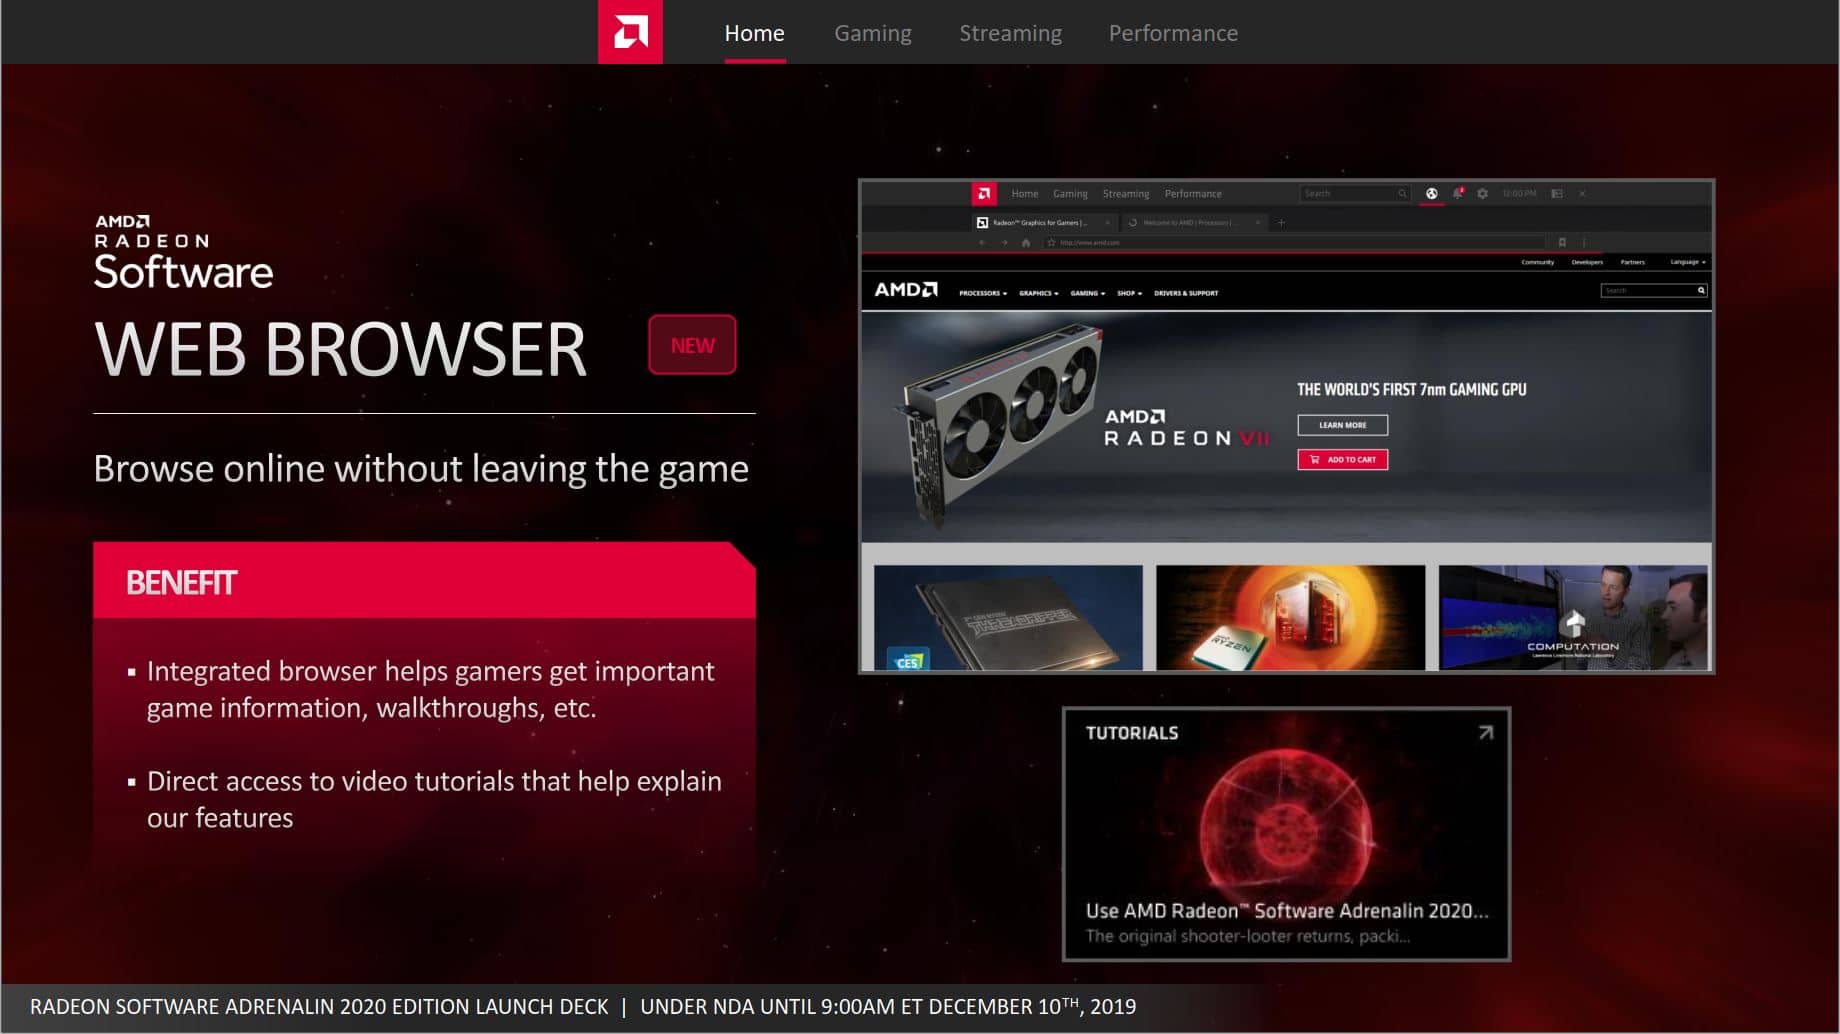Click the browser home icon
Viewport: 1840px width, 1034px height.
pos(1025,243)
